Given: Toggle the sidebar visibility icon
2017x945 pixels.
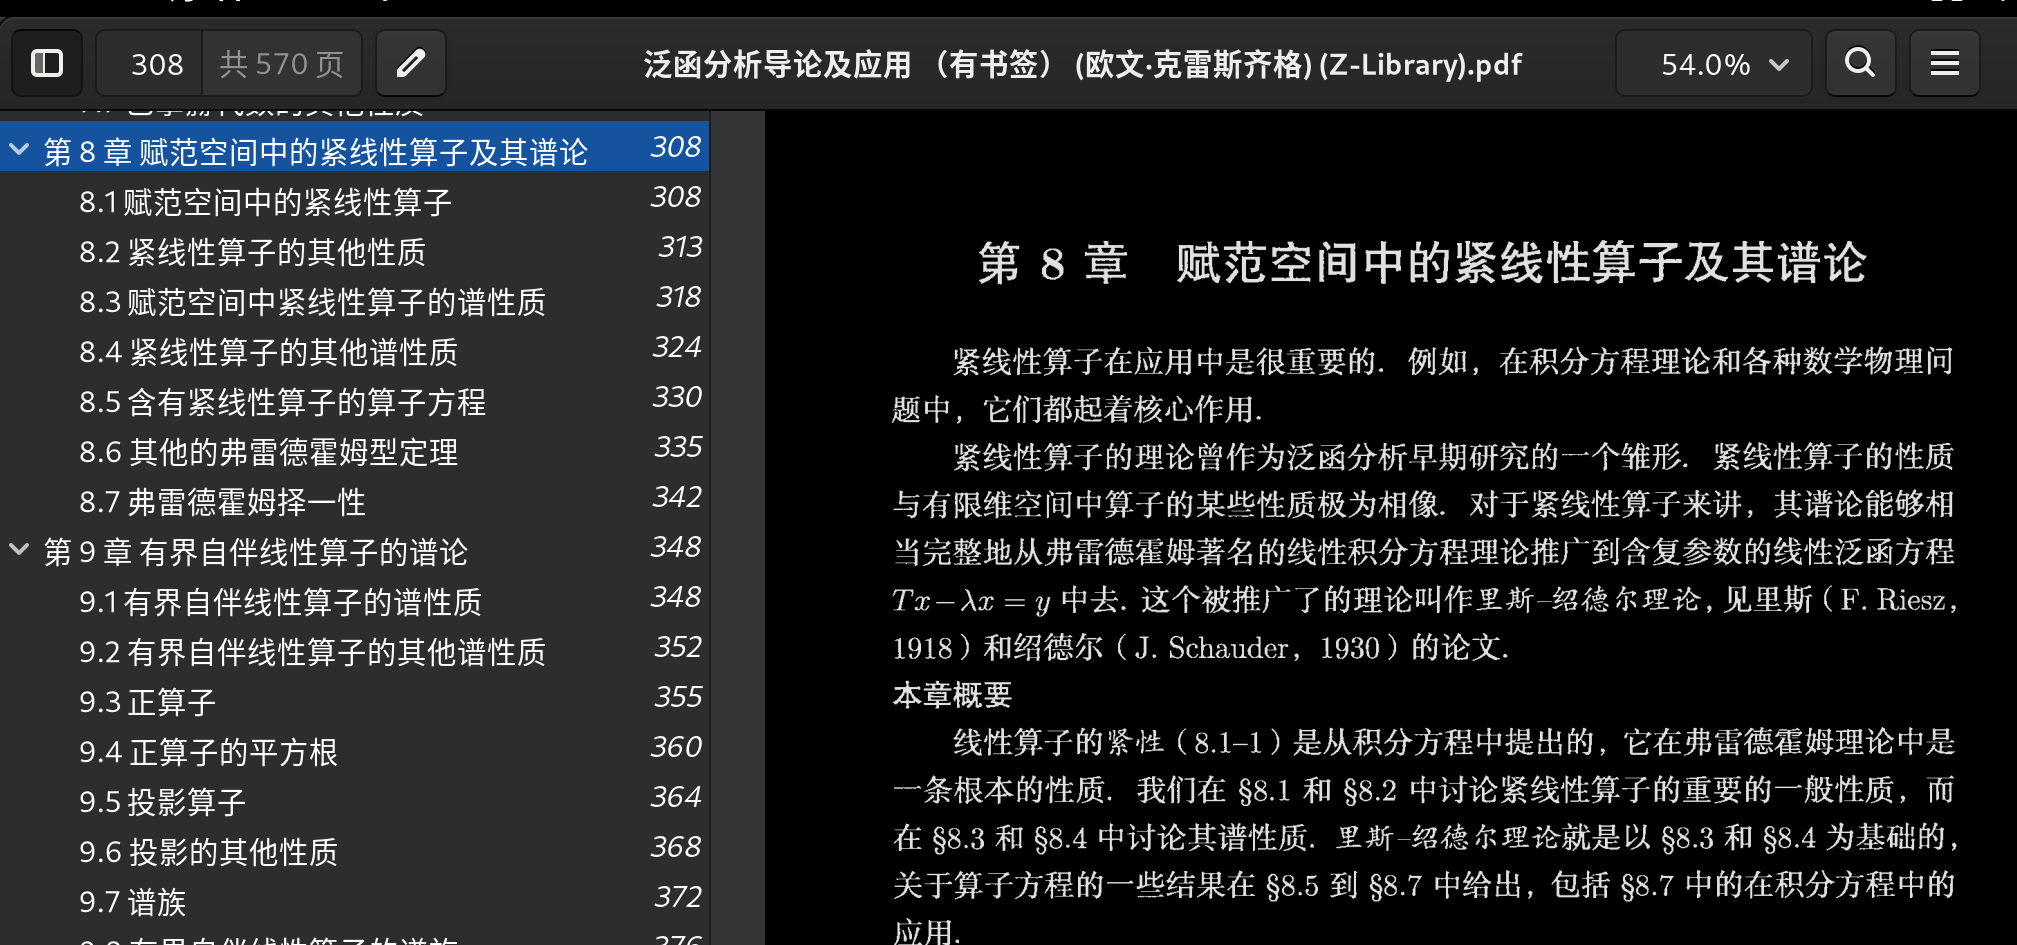Looking at the screenshot, I should [46, 63].
